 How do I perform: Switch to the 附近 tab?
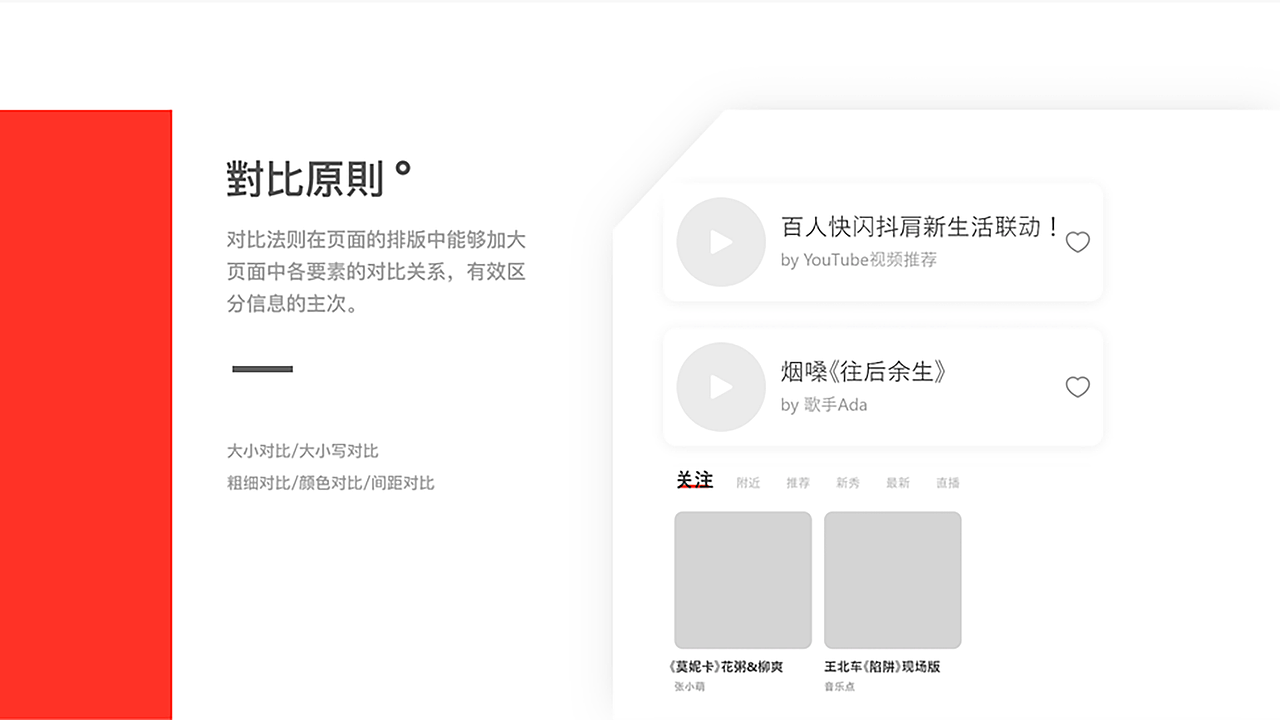point(749,483)
